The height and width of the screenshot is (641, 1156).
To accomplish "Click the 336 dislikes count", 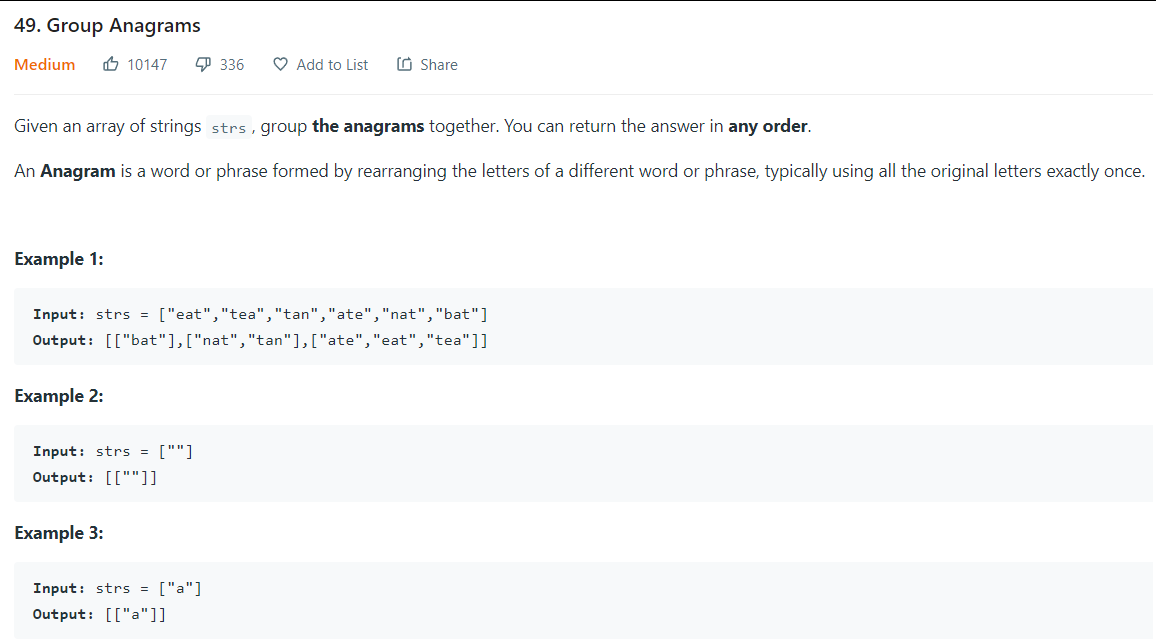I will pyautogui.click(x=231, y=65).
